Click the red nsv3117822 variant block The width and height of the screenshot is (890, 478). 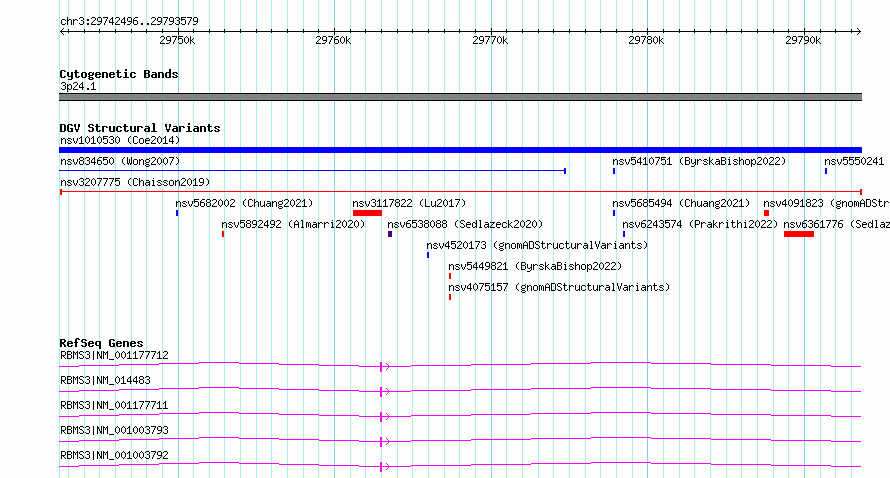(367, 213)
